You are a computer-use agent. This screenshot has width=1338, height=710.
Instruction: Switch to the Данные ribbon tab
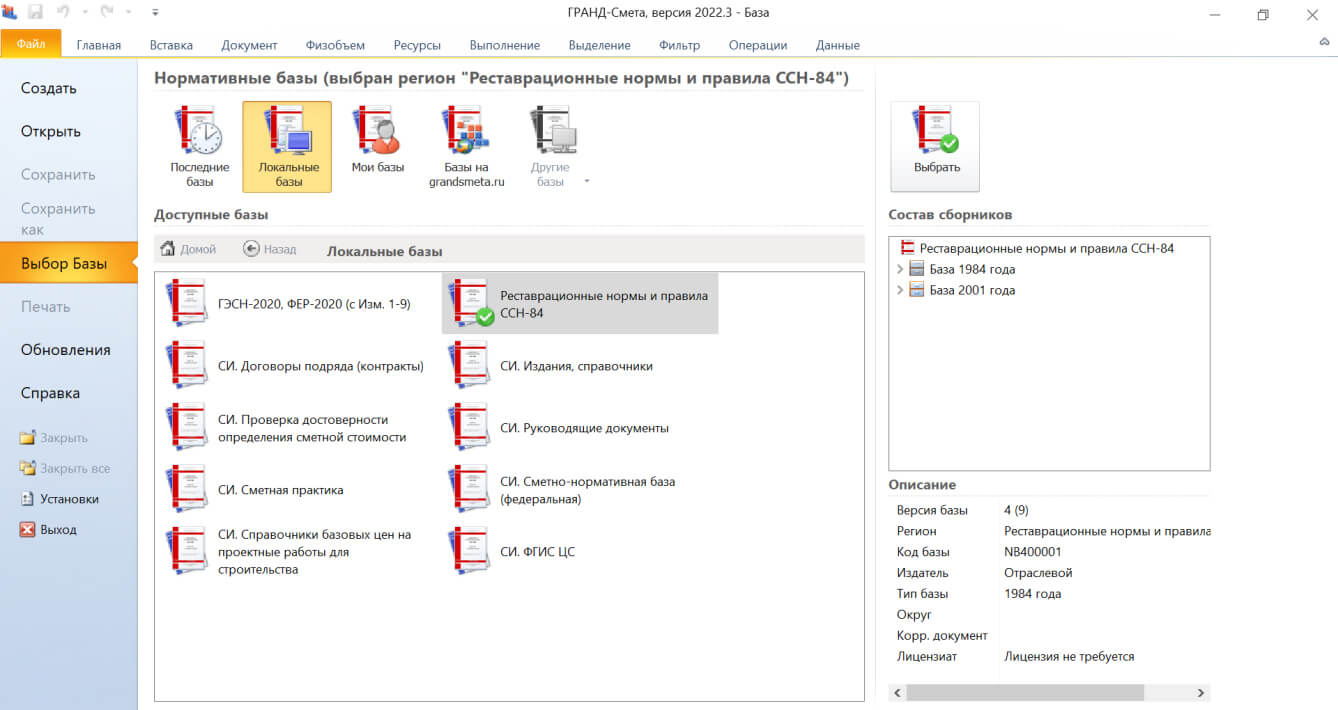point(837,45)
